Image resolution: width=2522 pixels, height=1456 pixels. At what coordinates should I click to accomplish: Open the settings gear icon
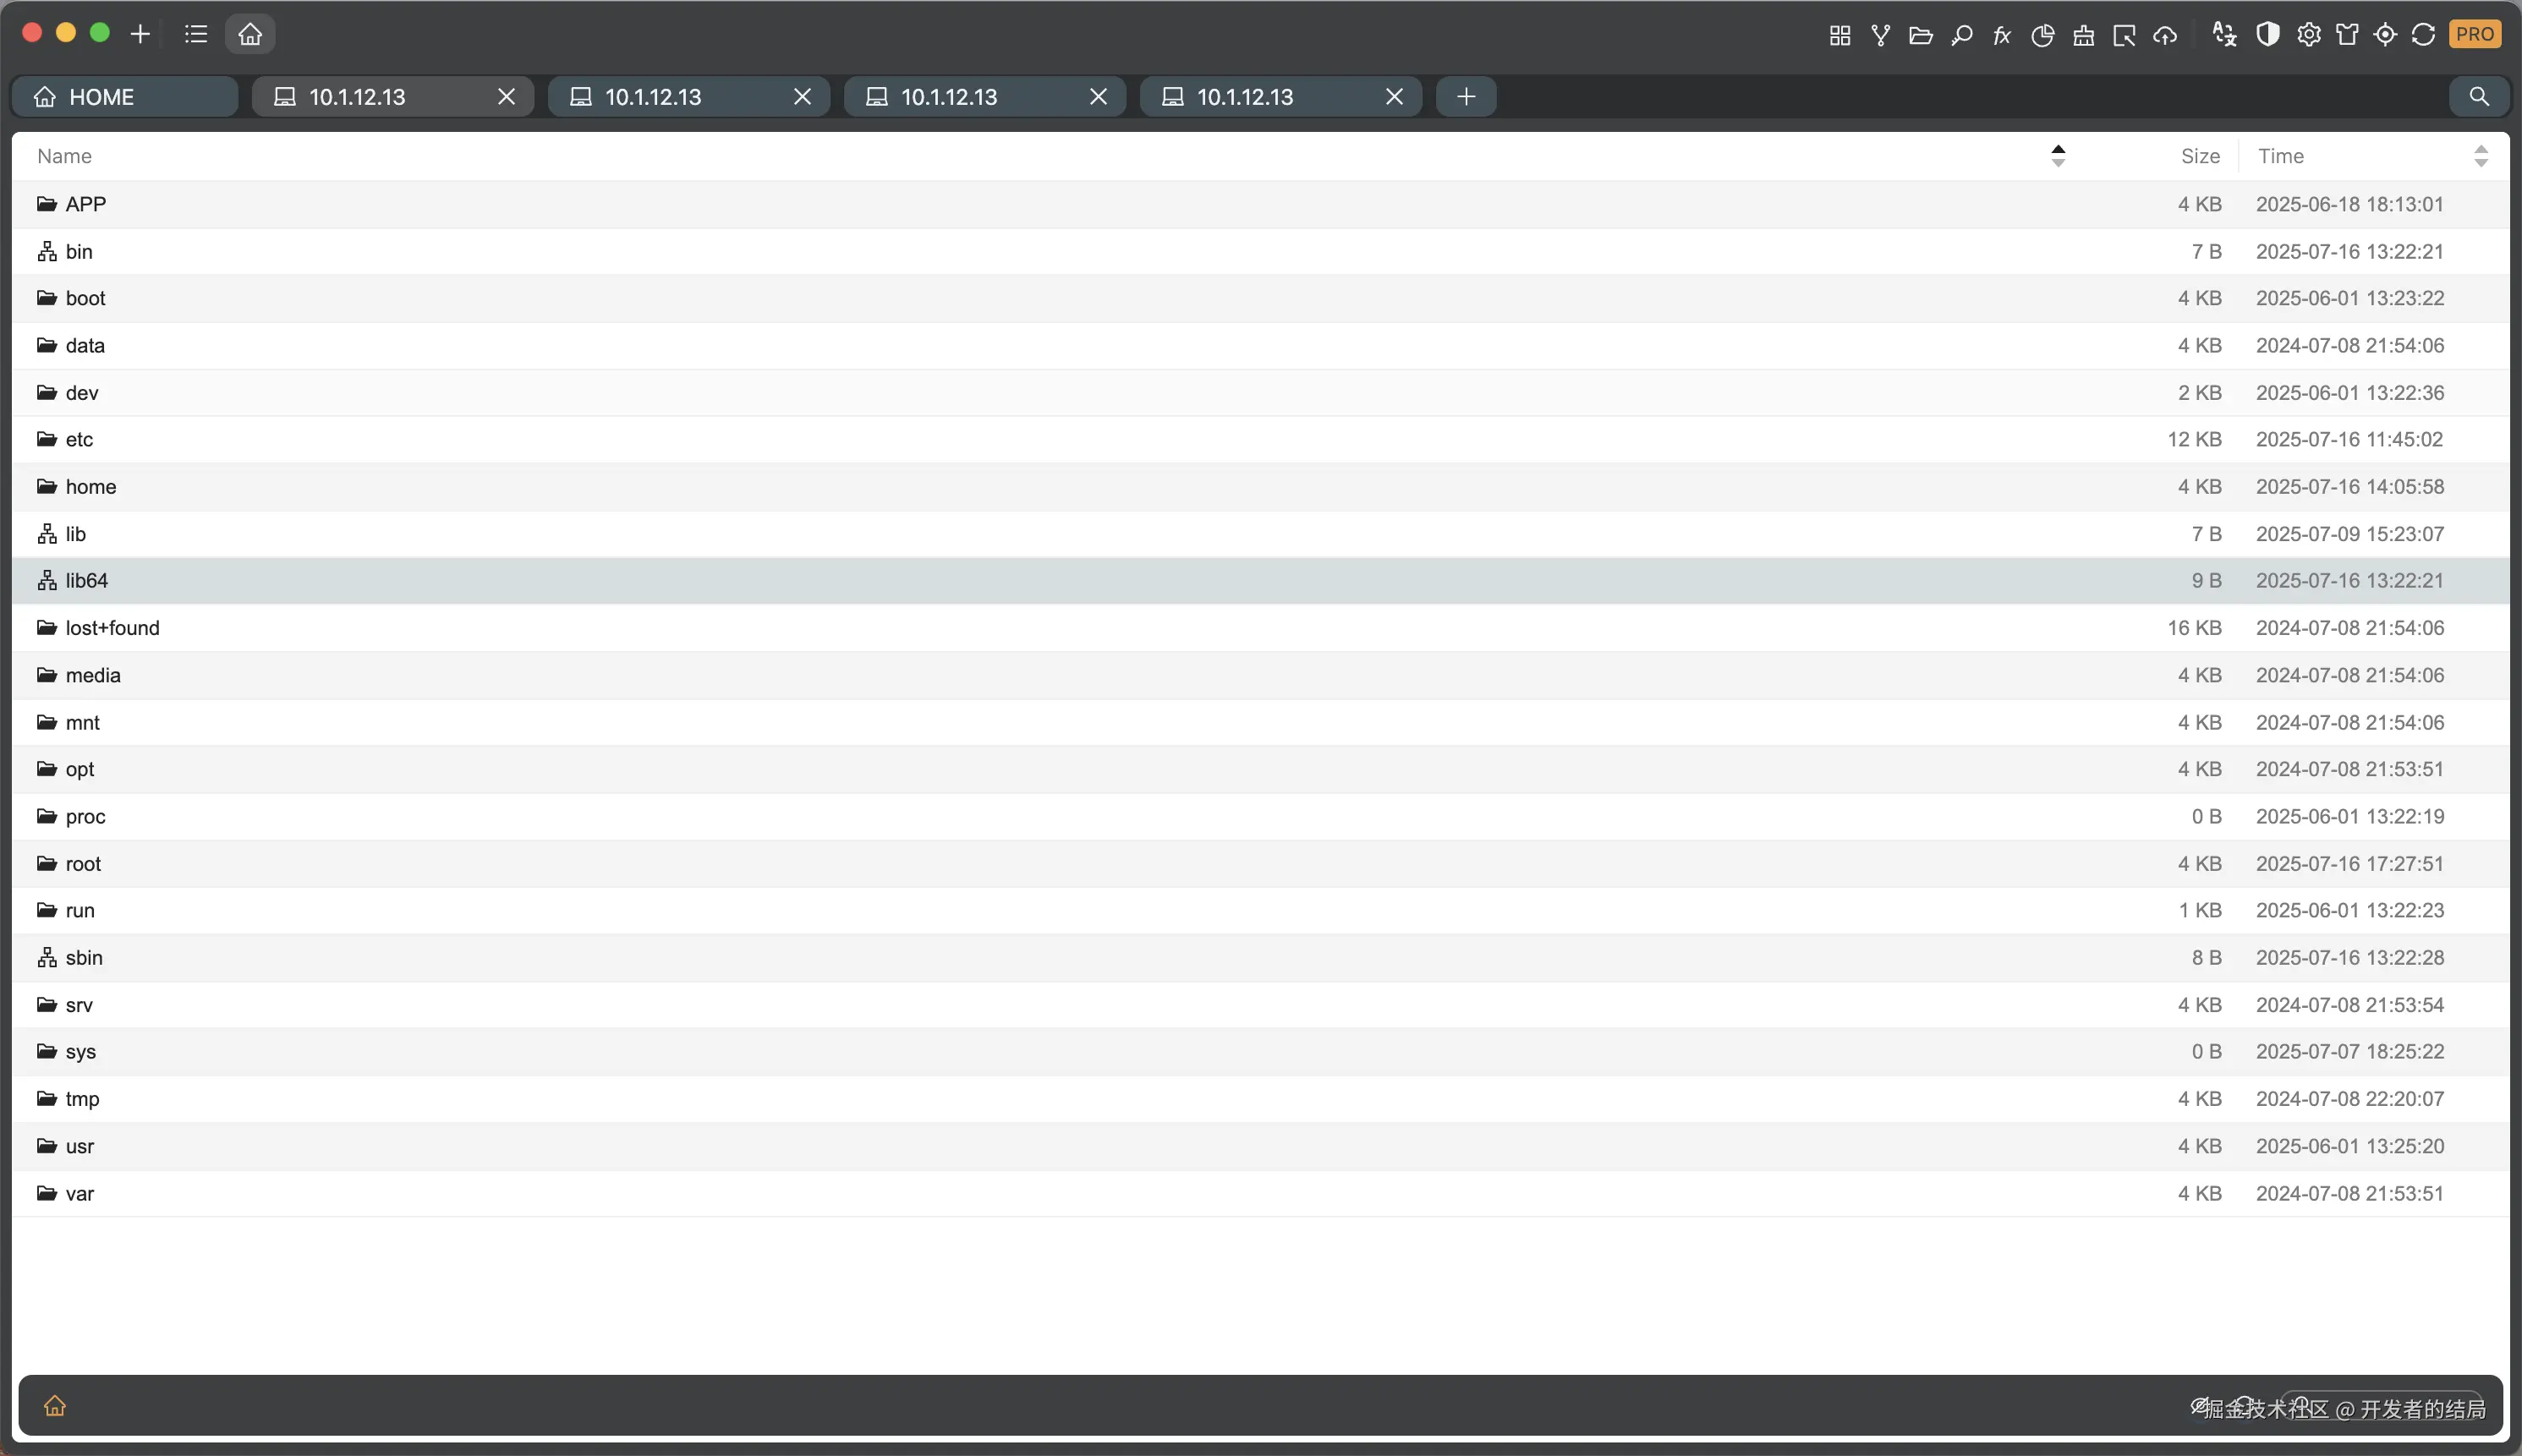[x=2308, y=35]
